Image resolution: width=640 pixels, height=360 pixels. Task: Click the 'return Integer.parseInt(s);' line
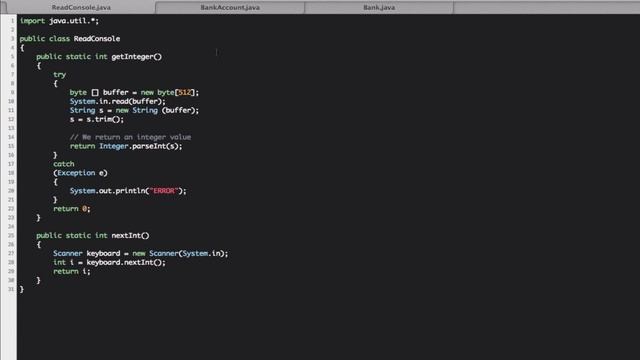[126, 146]
